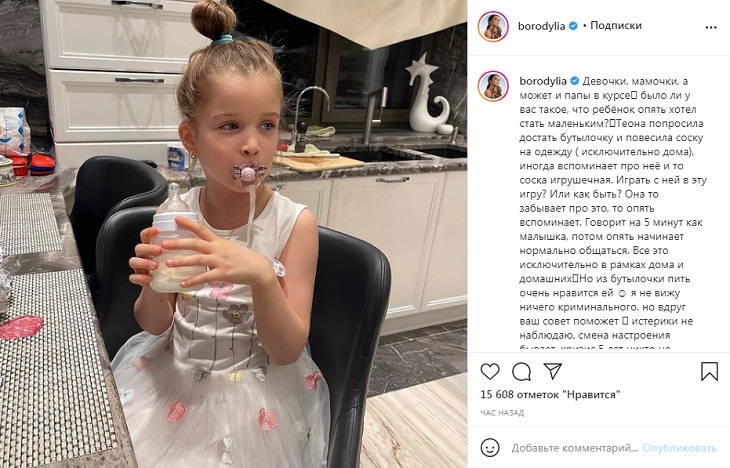Image resolution: width=730 pixels, height=468 pixels.
Task: Click the baby bottle in the photo
Action: (x=174, y=240)
